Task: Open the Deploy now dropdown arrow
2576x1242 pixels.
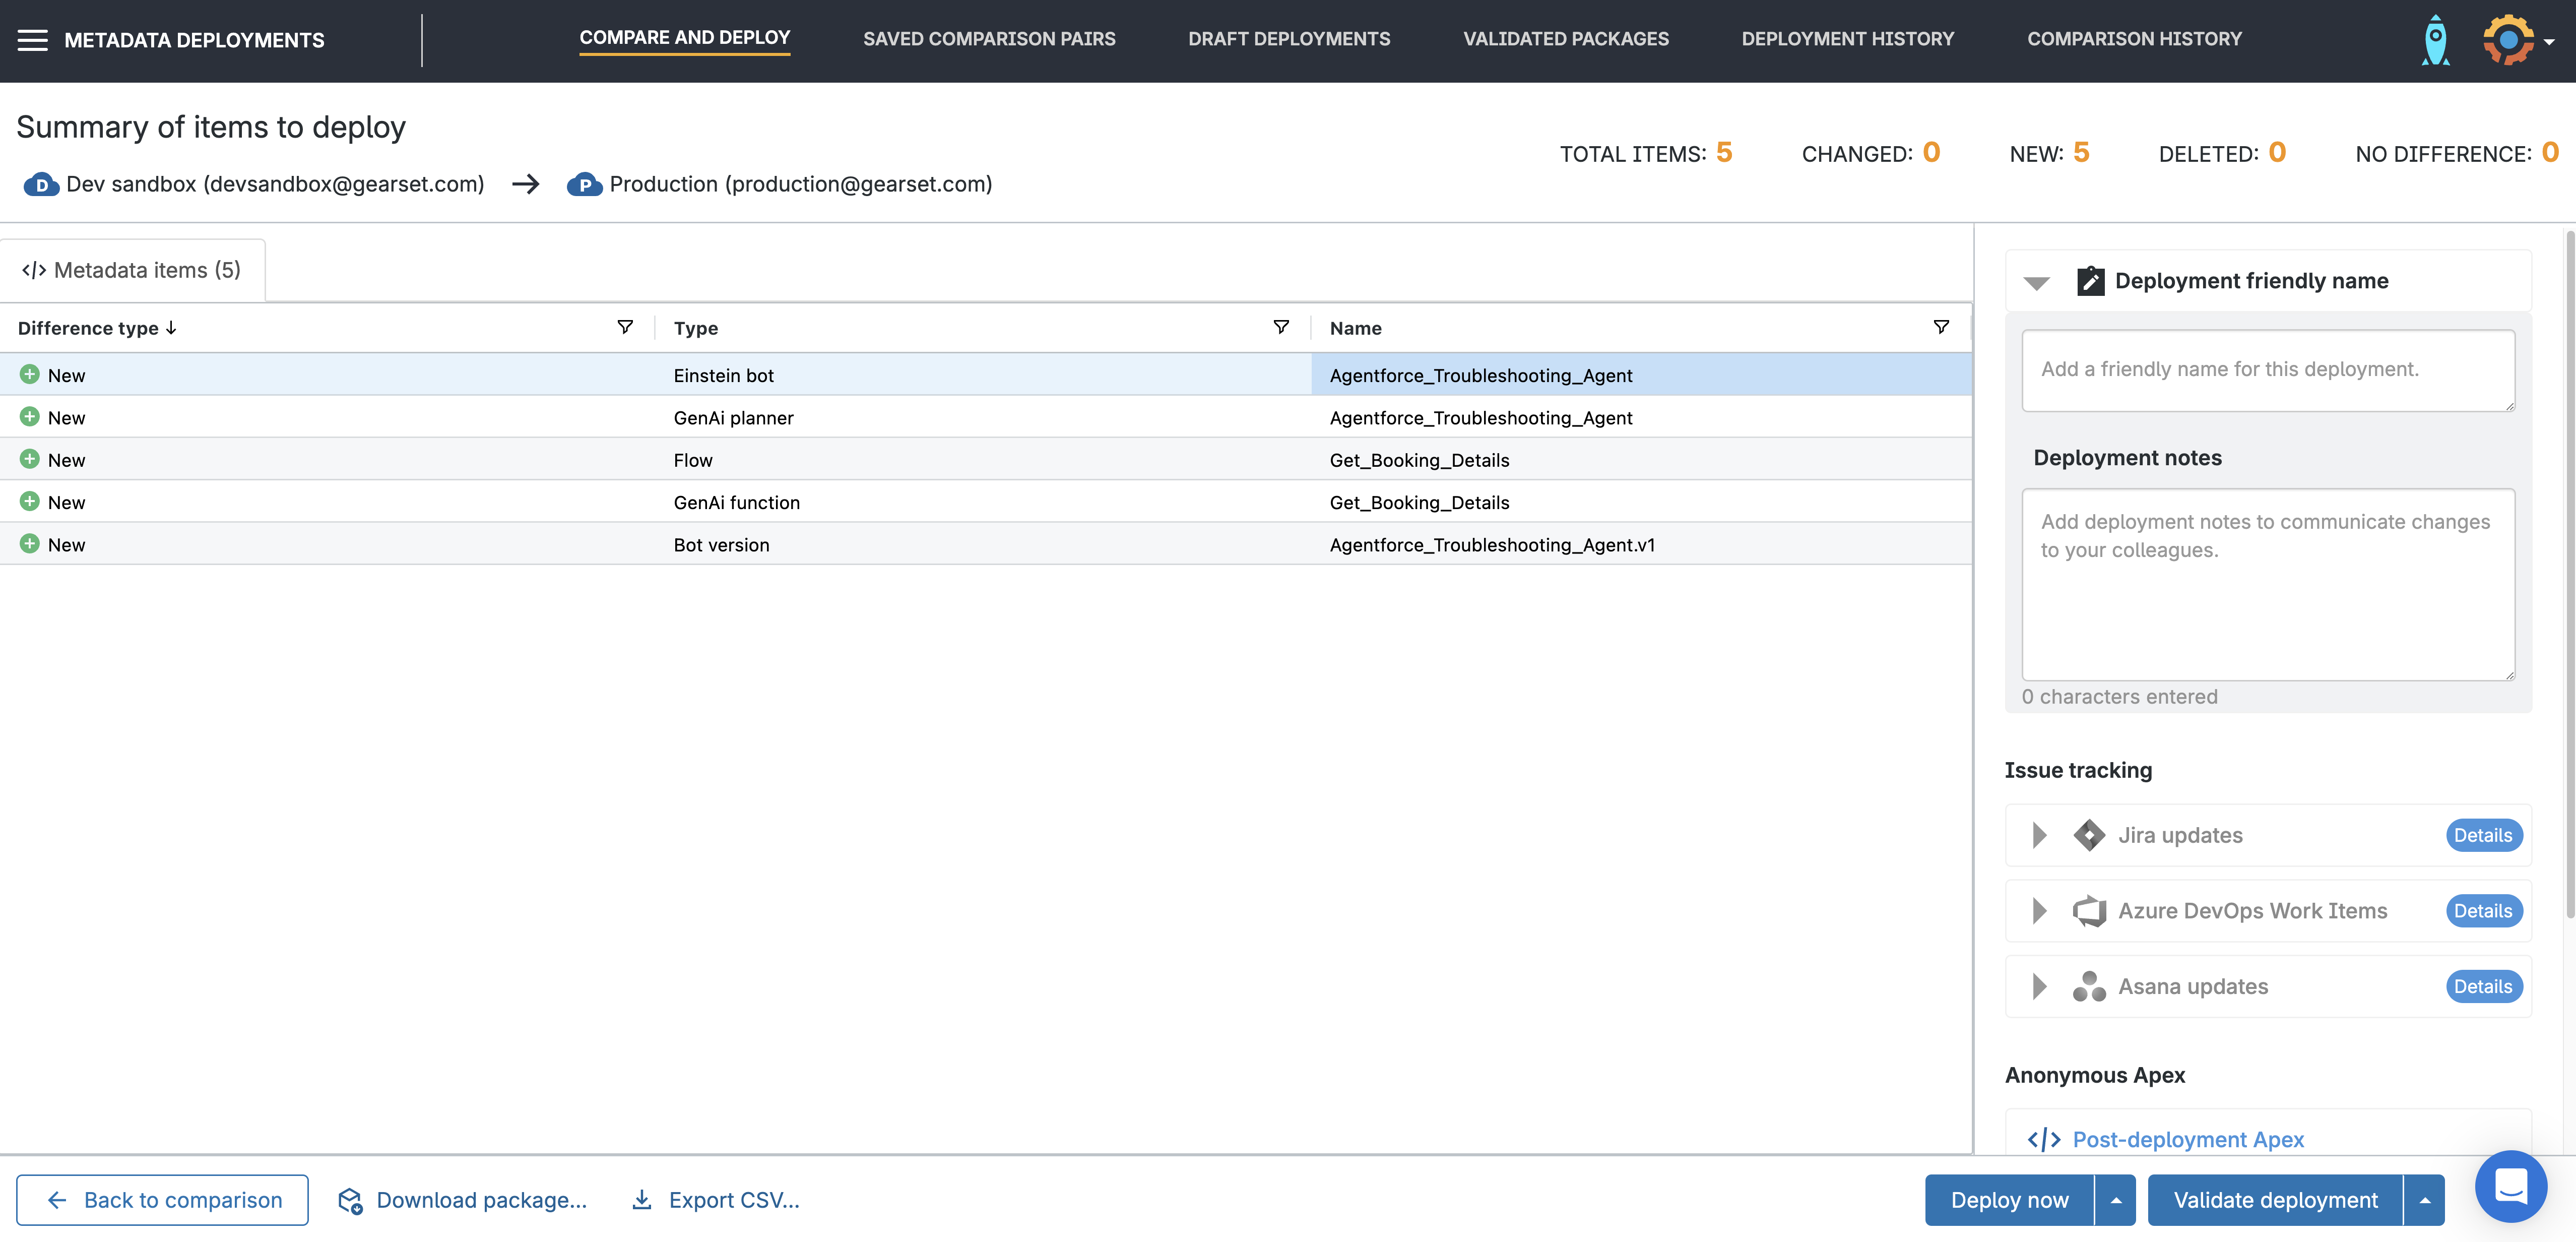Action: coord(2116,1200)
